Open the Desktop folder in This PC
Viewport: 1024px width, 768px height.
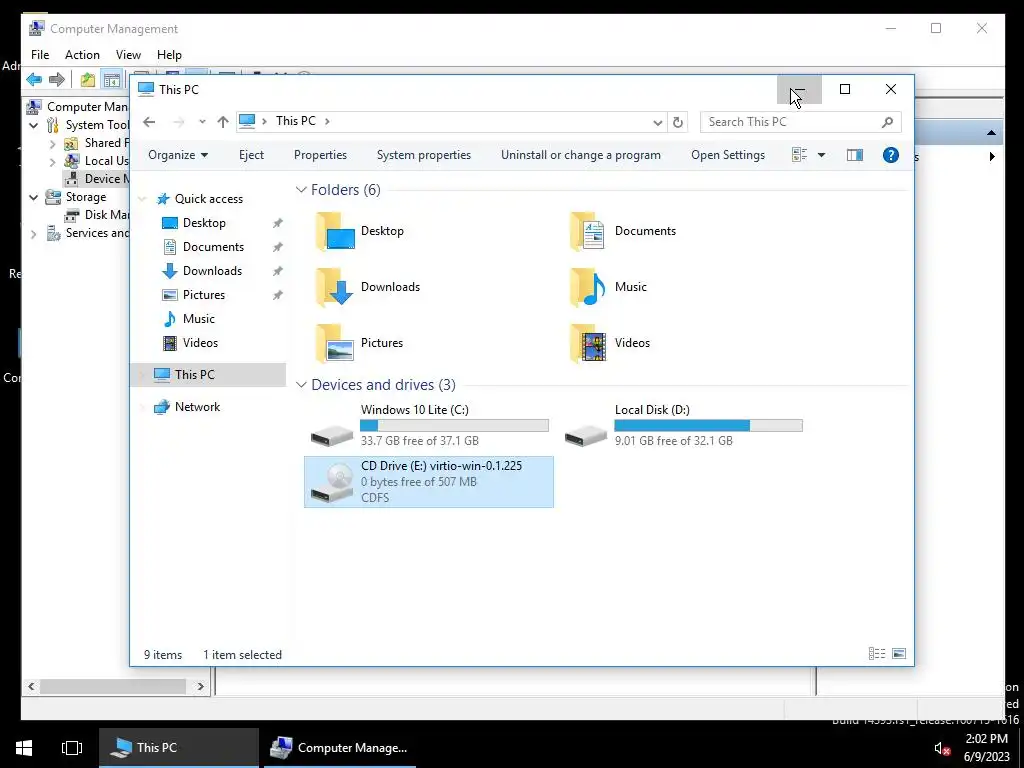point(361,231)
